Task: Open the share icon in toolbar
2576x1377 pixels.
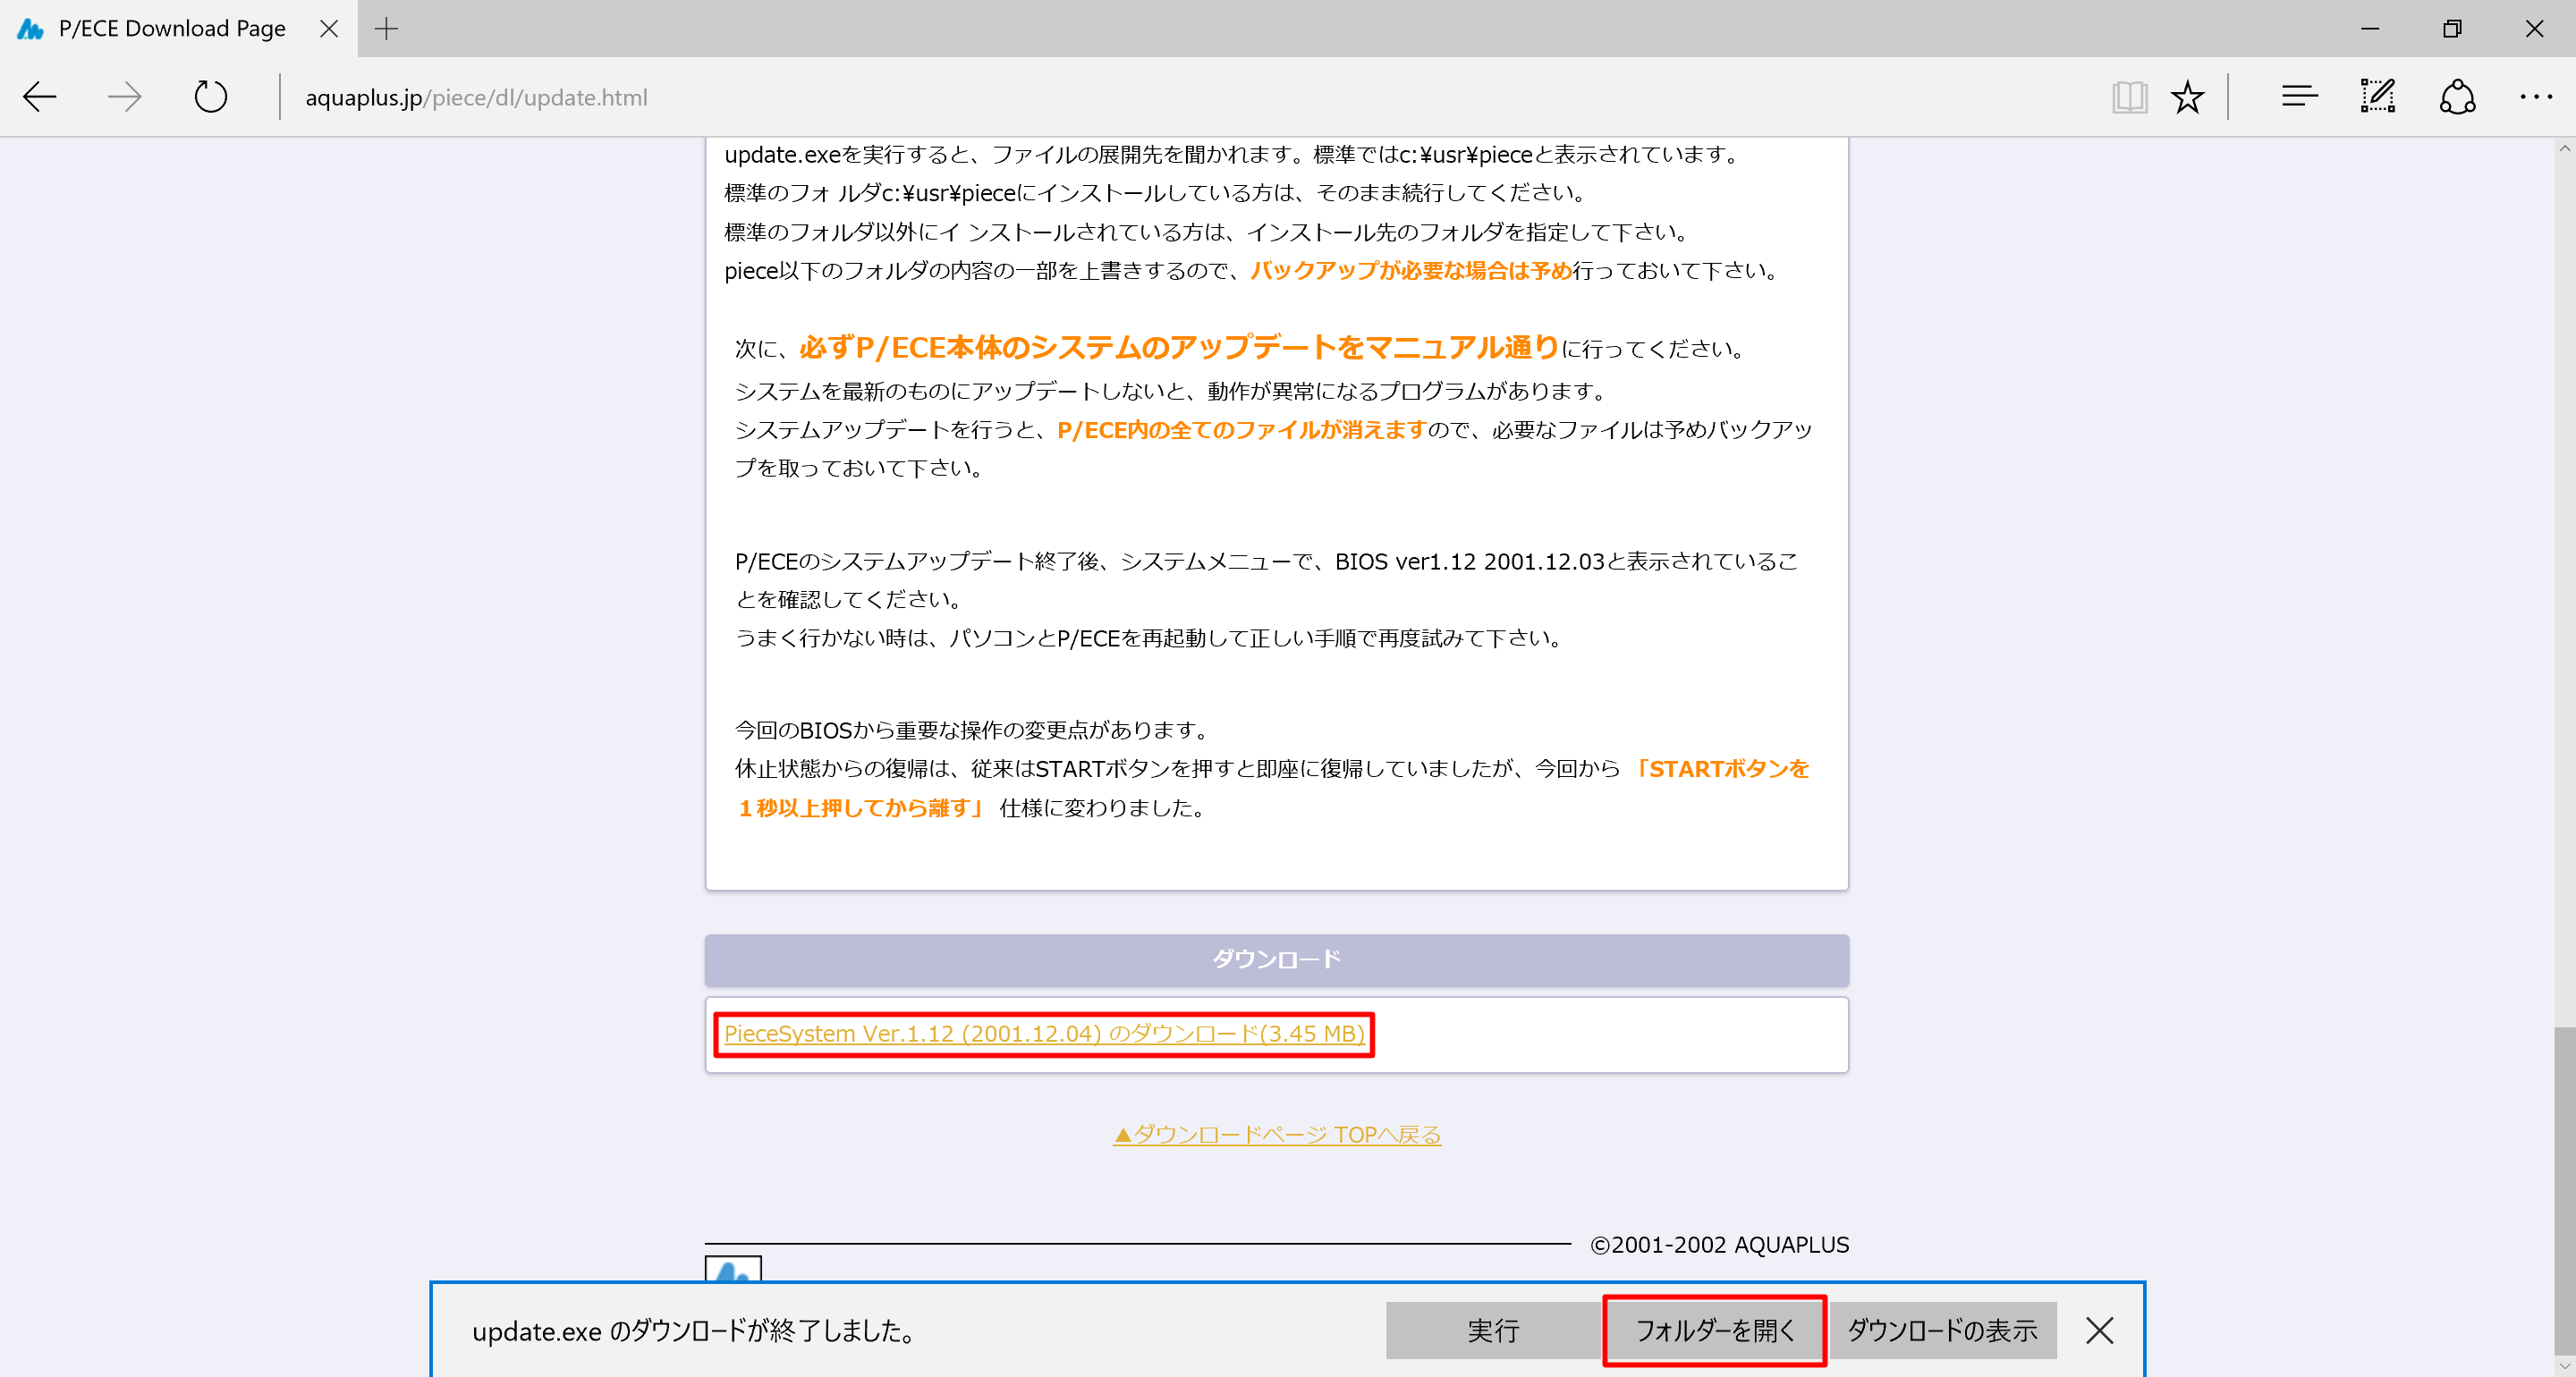Action: 2457,97
